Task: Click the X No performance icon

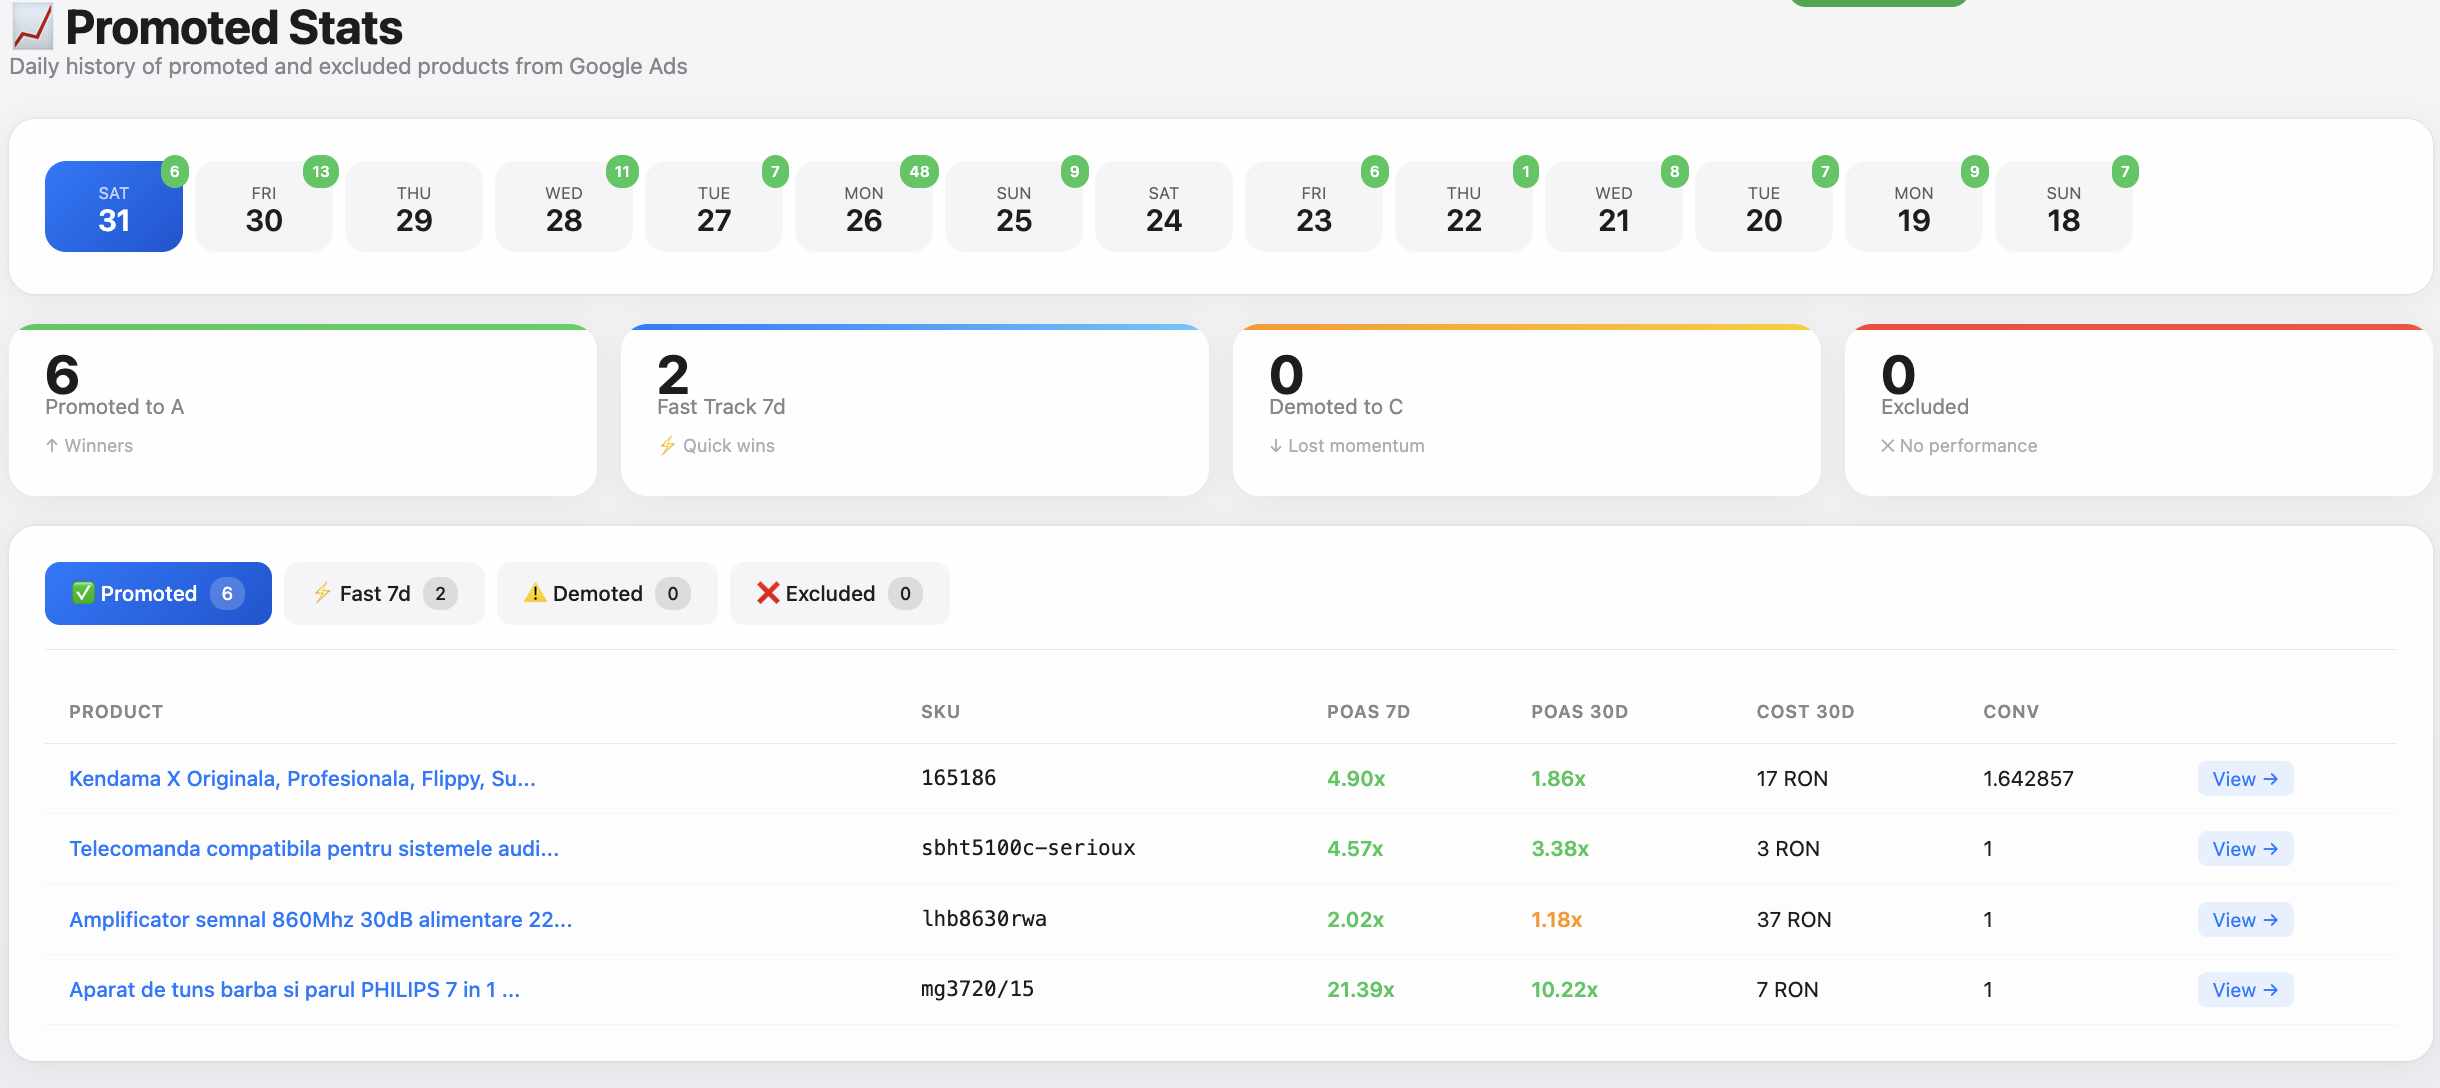Action: point(1889,446)
